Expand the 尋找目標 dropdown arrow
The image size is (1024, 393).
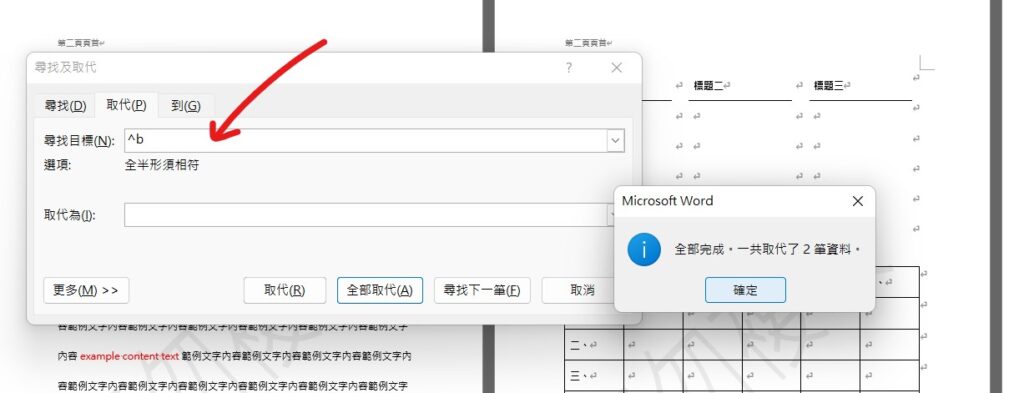tap(615, 140)
